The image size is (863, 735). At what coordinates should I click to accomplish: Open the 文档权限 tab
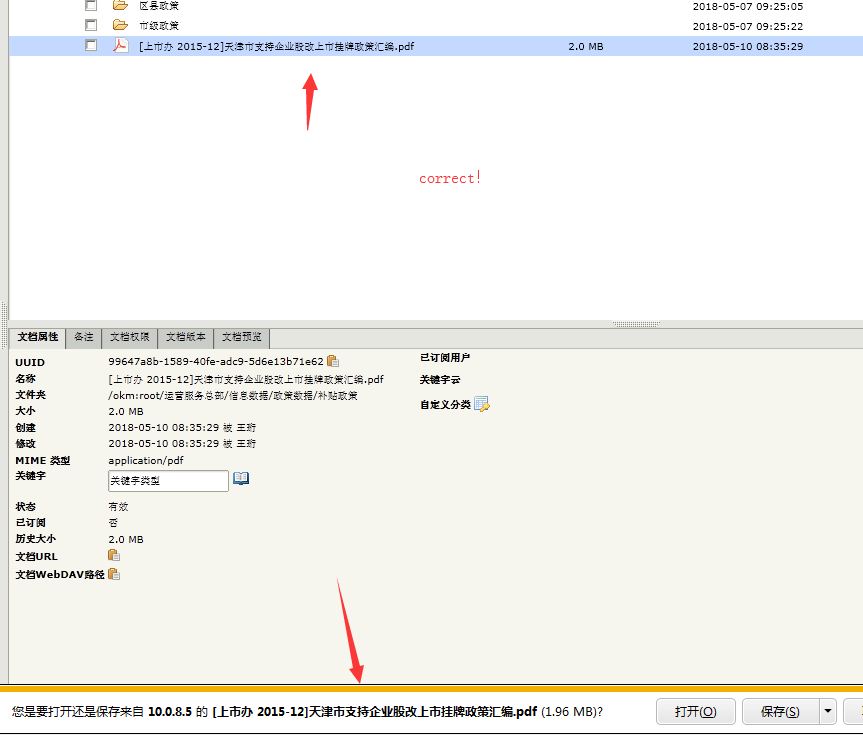pyautogui.click(x=129, y=338)
